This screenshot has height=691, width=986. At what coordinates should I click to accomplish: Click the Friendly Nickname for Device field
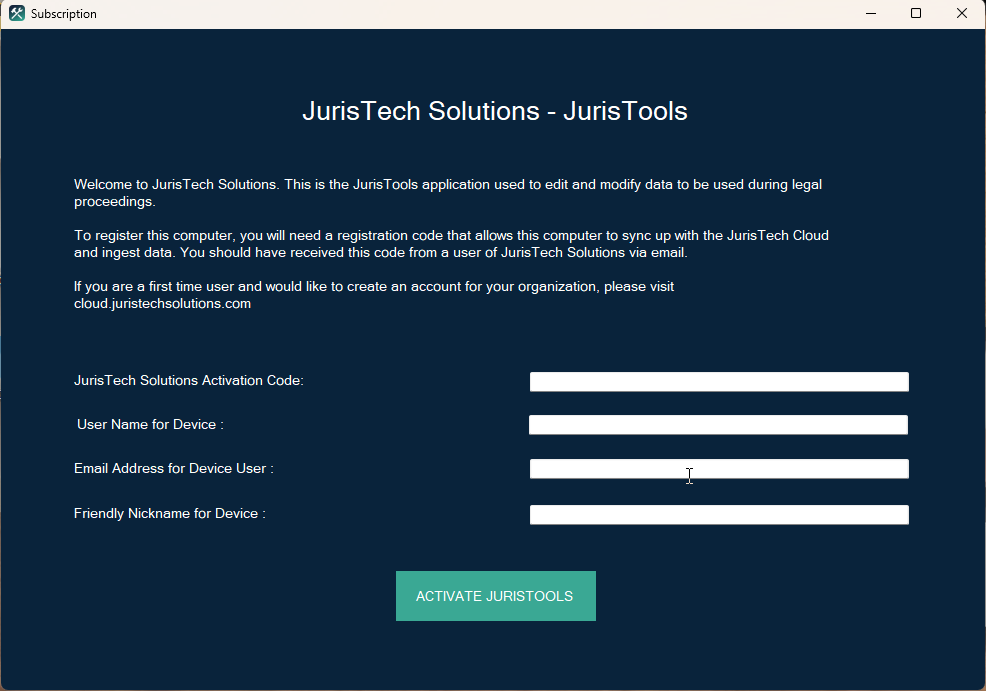(x=719, y=515)
